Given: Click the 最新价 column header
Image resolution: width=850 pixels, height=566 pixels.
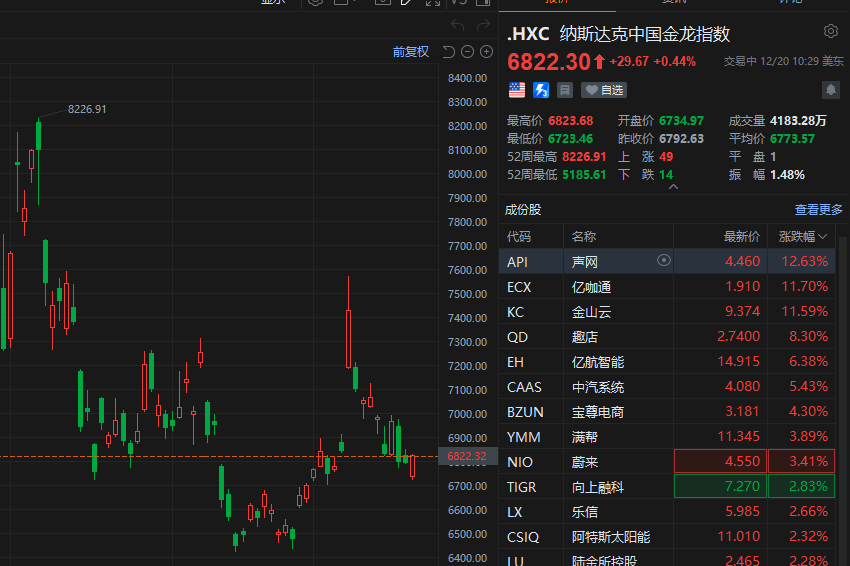Looking at the screenshot, I should (742, 237).
